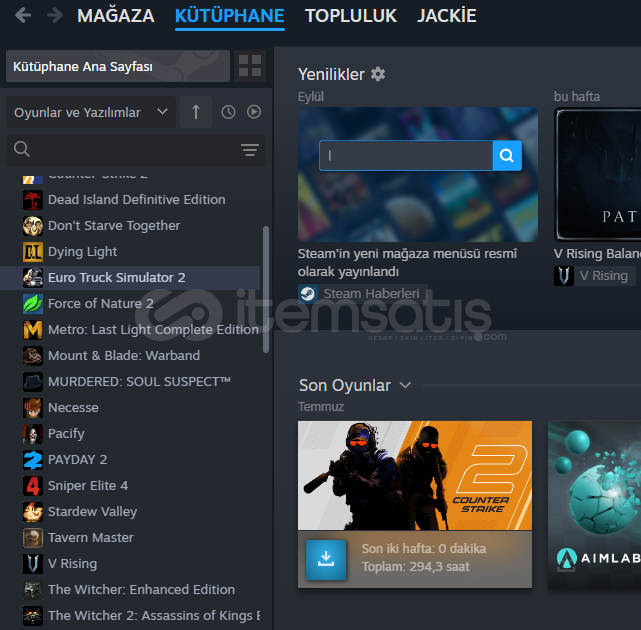
Task: Sort library with the up arrow
Action: point(196,112)
